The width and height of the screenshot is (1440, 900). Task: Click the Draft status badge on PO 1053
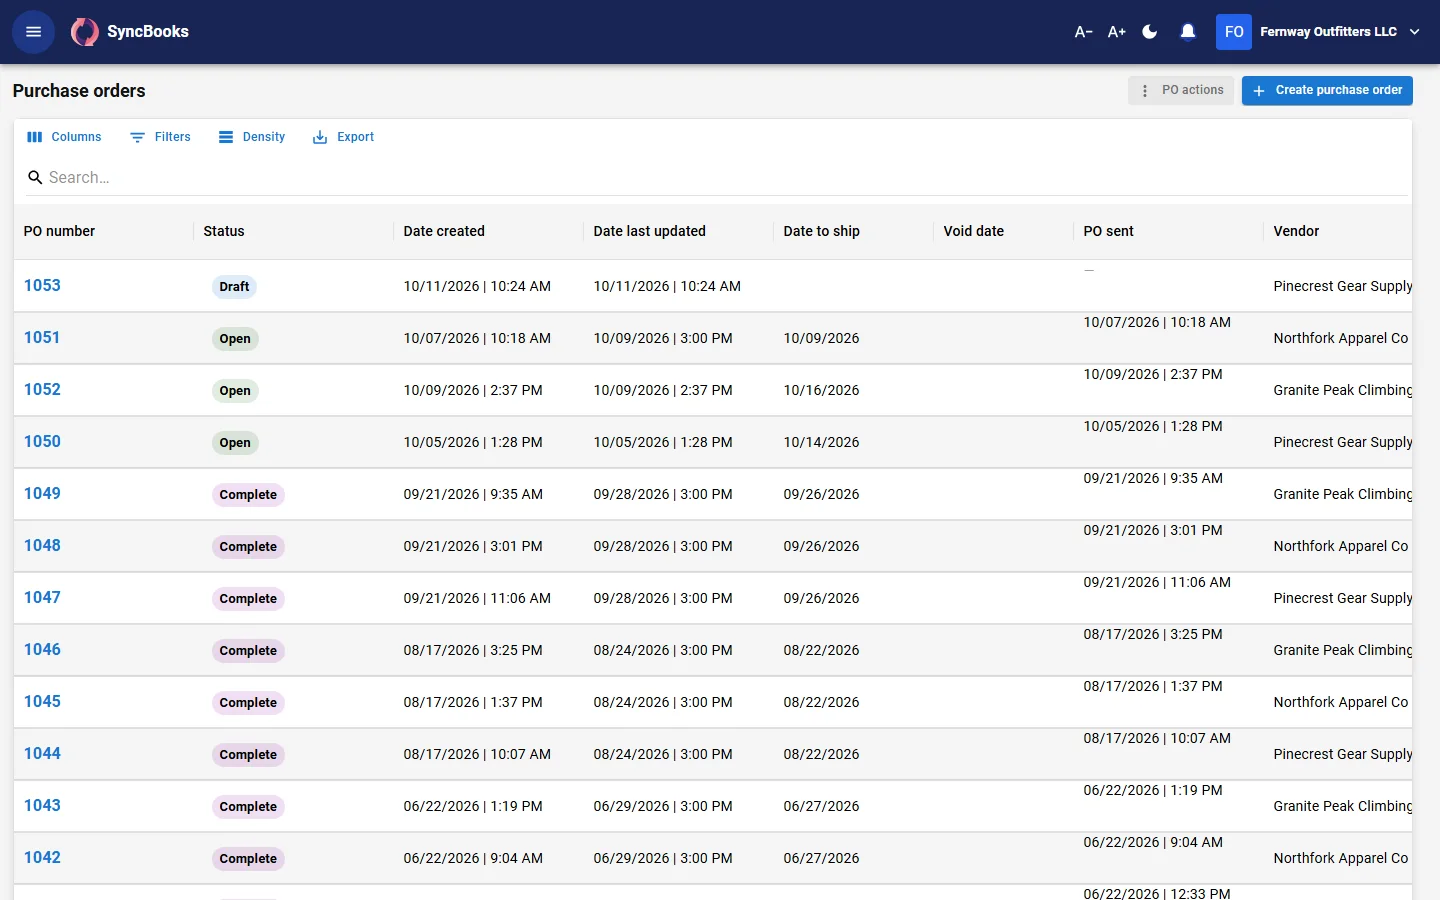234,287
